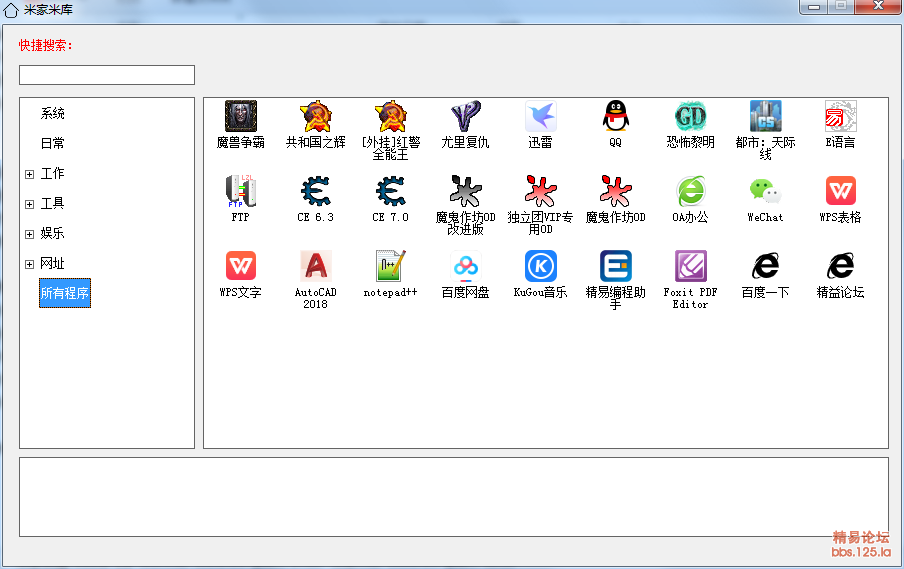
Task: Launch red 魔鬼作坊OD icon
Action: [615, 191]
